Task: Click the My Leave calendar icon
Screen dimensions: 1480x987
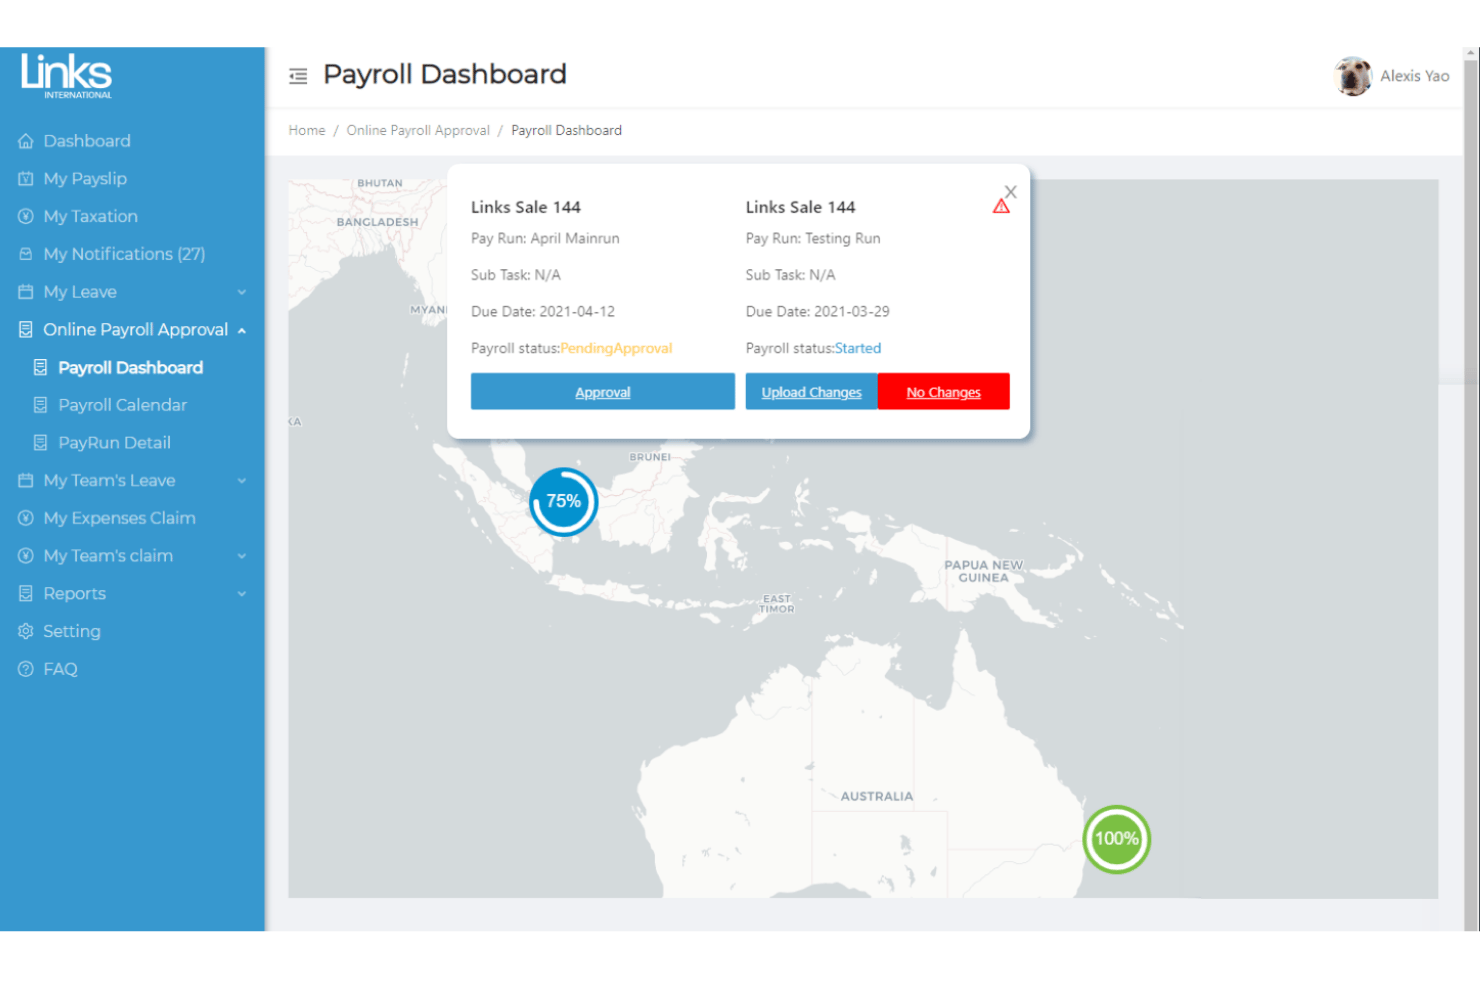Action: pos(26,292)
